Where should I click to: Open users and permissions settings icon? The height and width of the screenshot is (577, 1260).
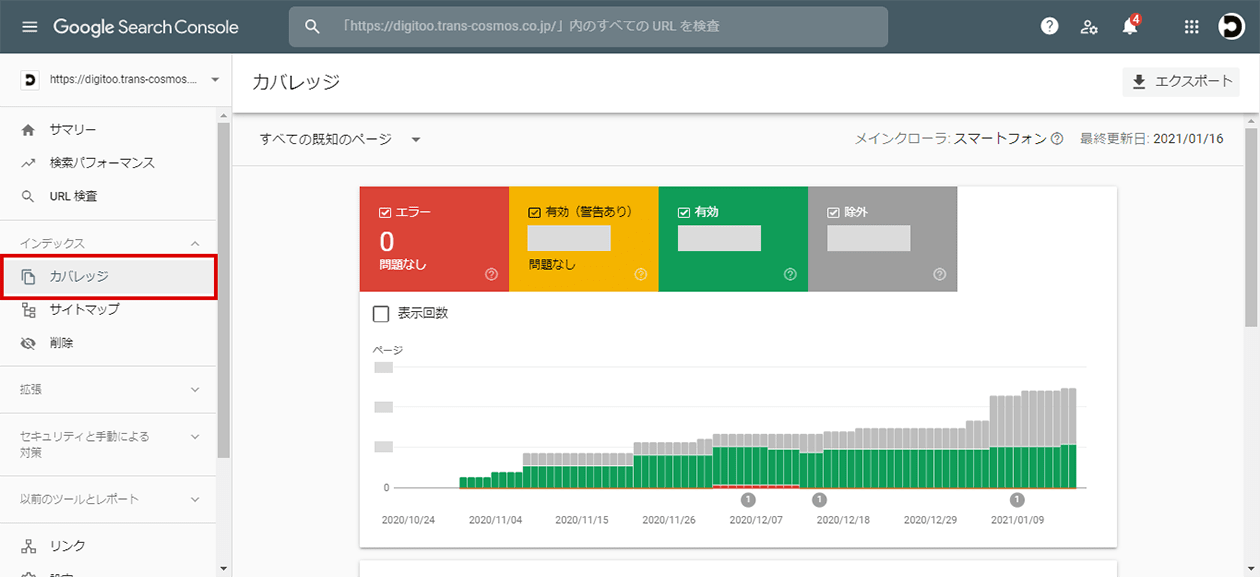pyautogui.click(x=1089, y=27)
